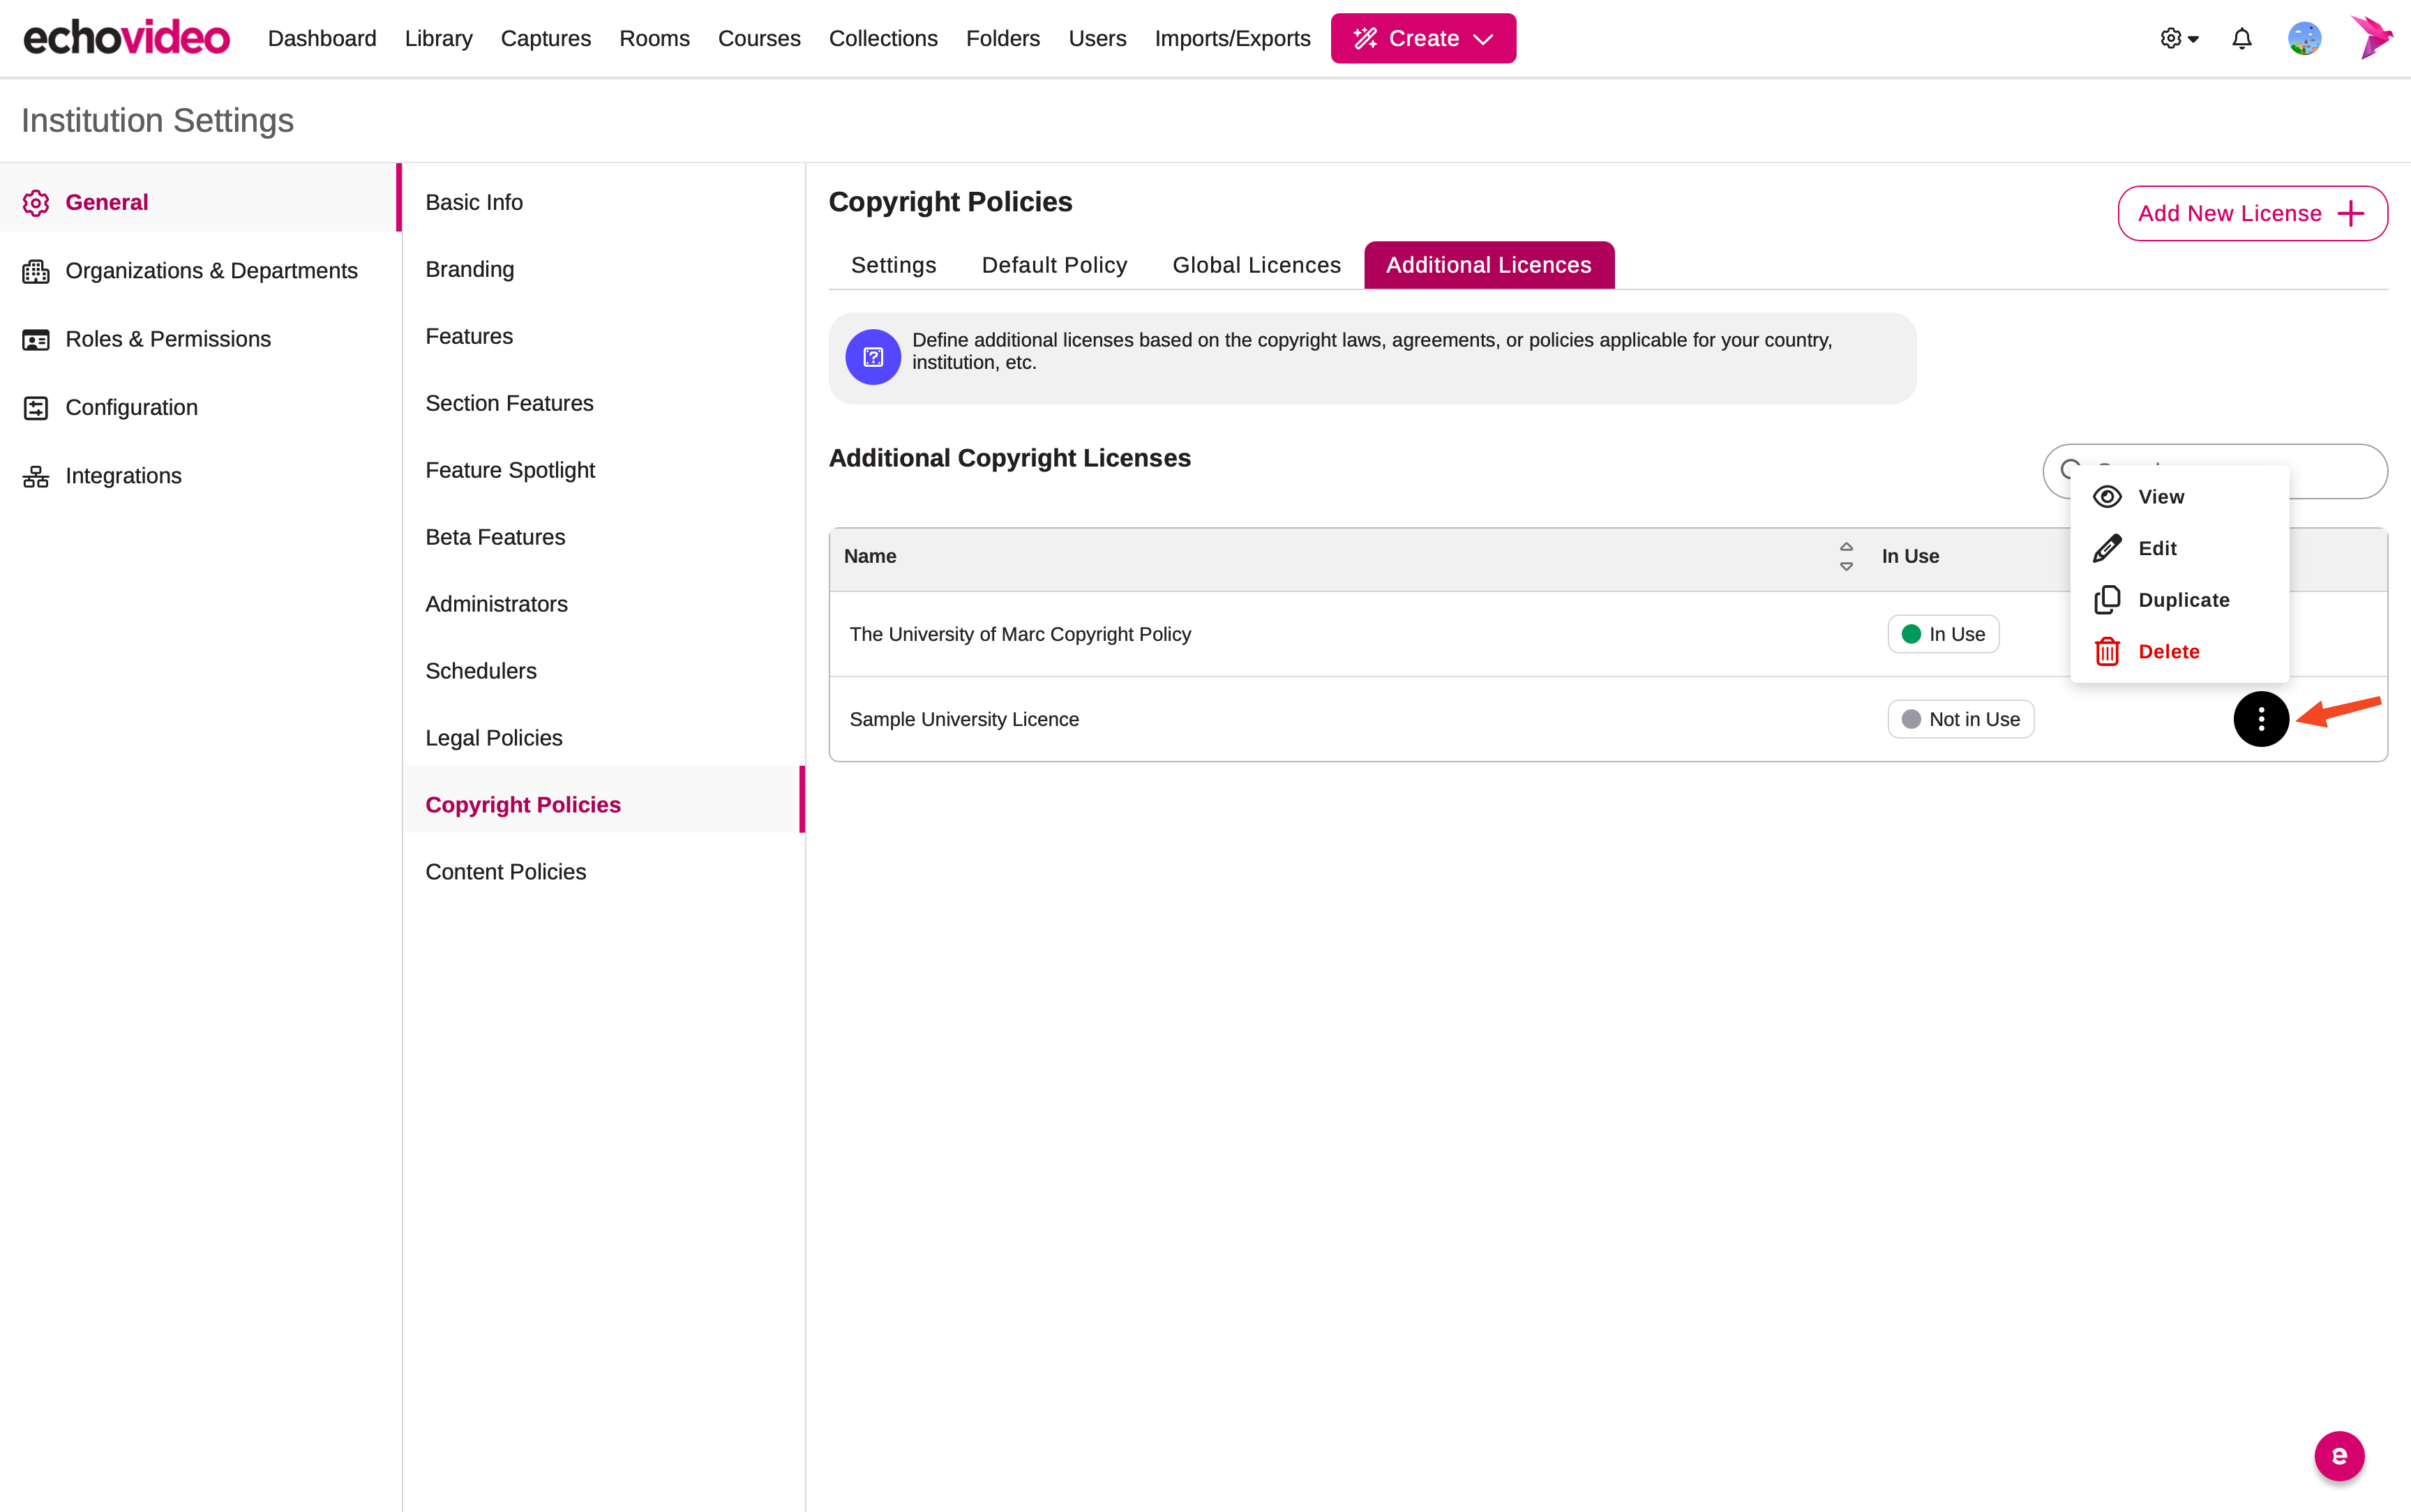
Task: Open Captures in top navigation
Action: click(546, 38)
